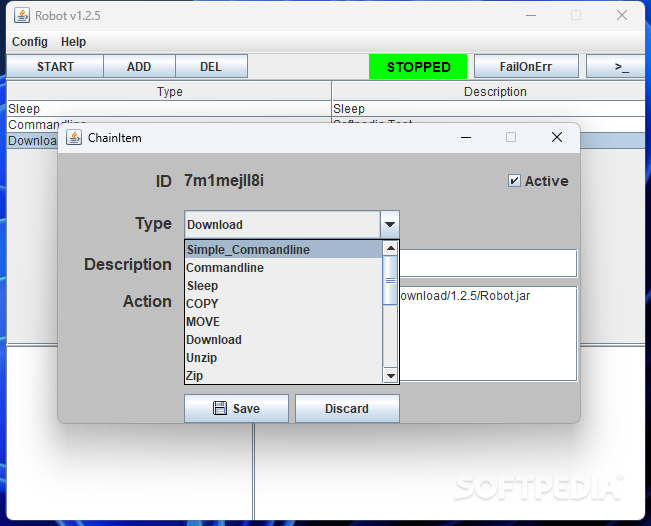Toggle the FailOnErr button

tap(526, 66)
